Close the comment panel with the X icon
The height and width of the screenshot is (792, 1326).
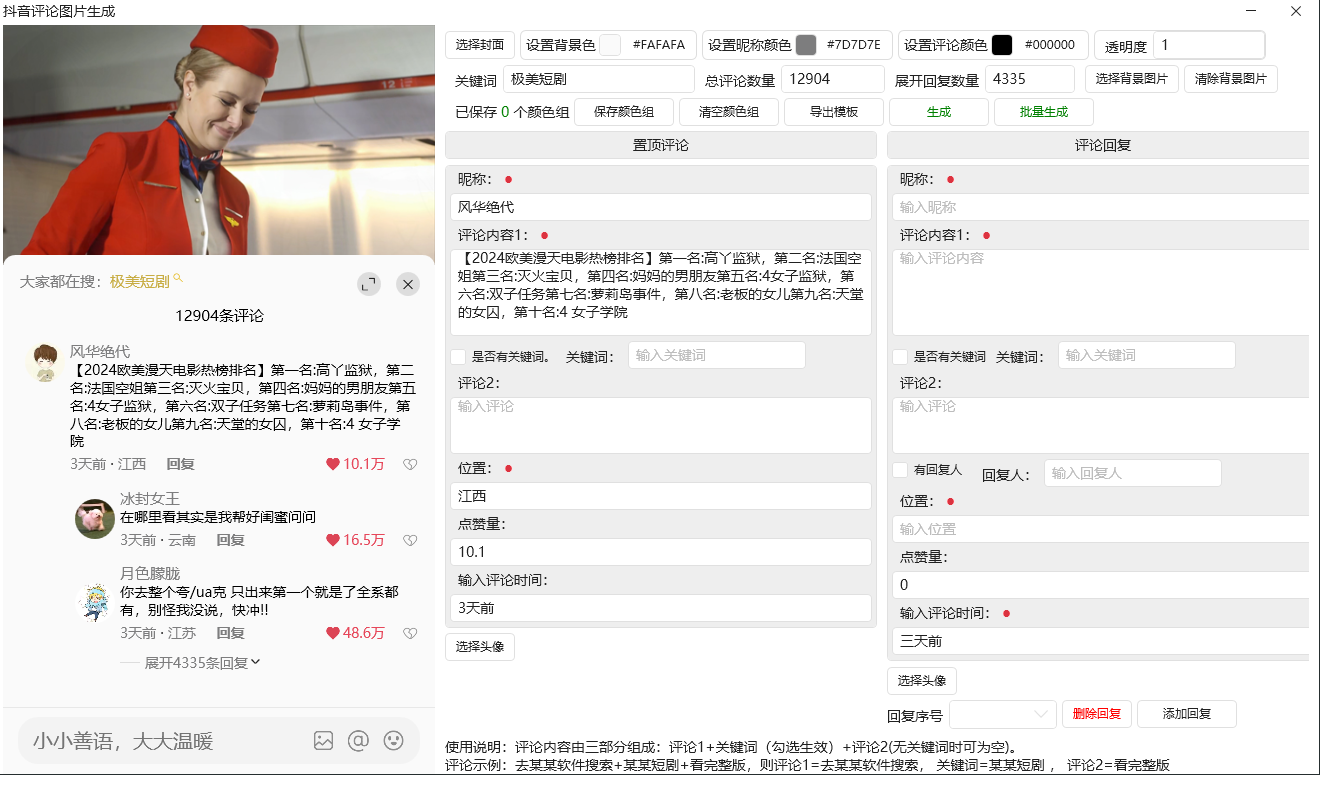(x=407, y=284)
